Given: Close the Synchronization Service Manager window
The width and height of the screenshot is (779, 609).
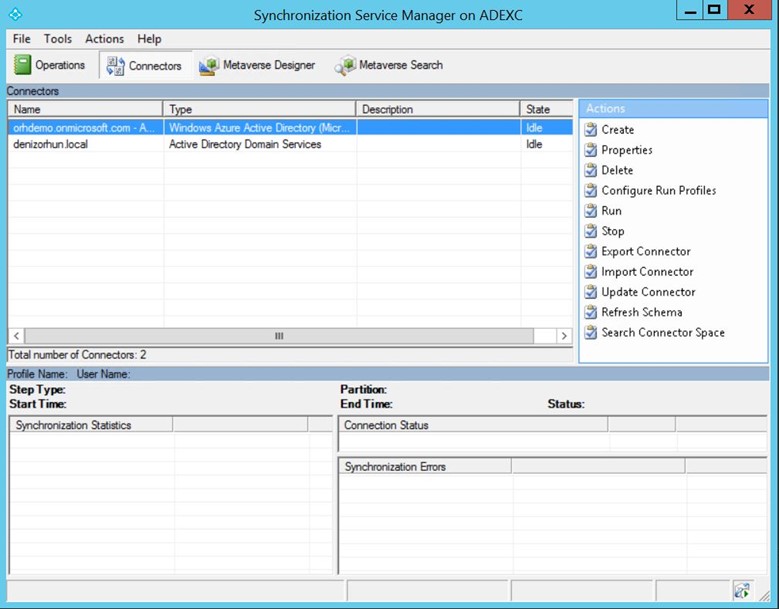Looking at the screenshot, I should coord(749,10).
